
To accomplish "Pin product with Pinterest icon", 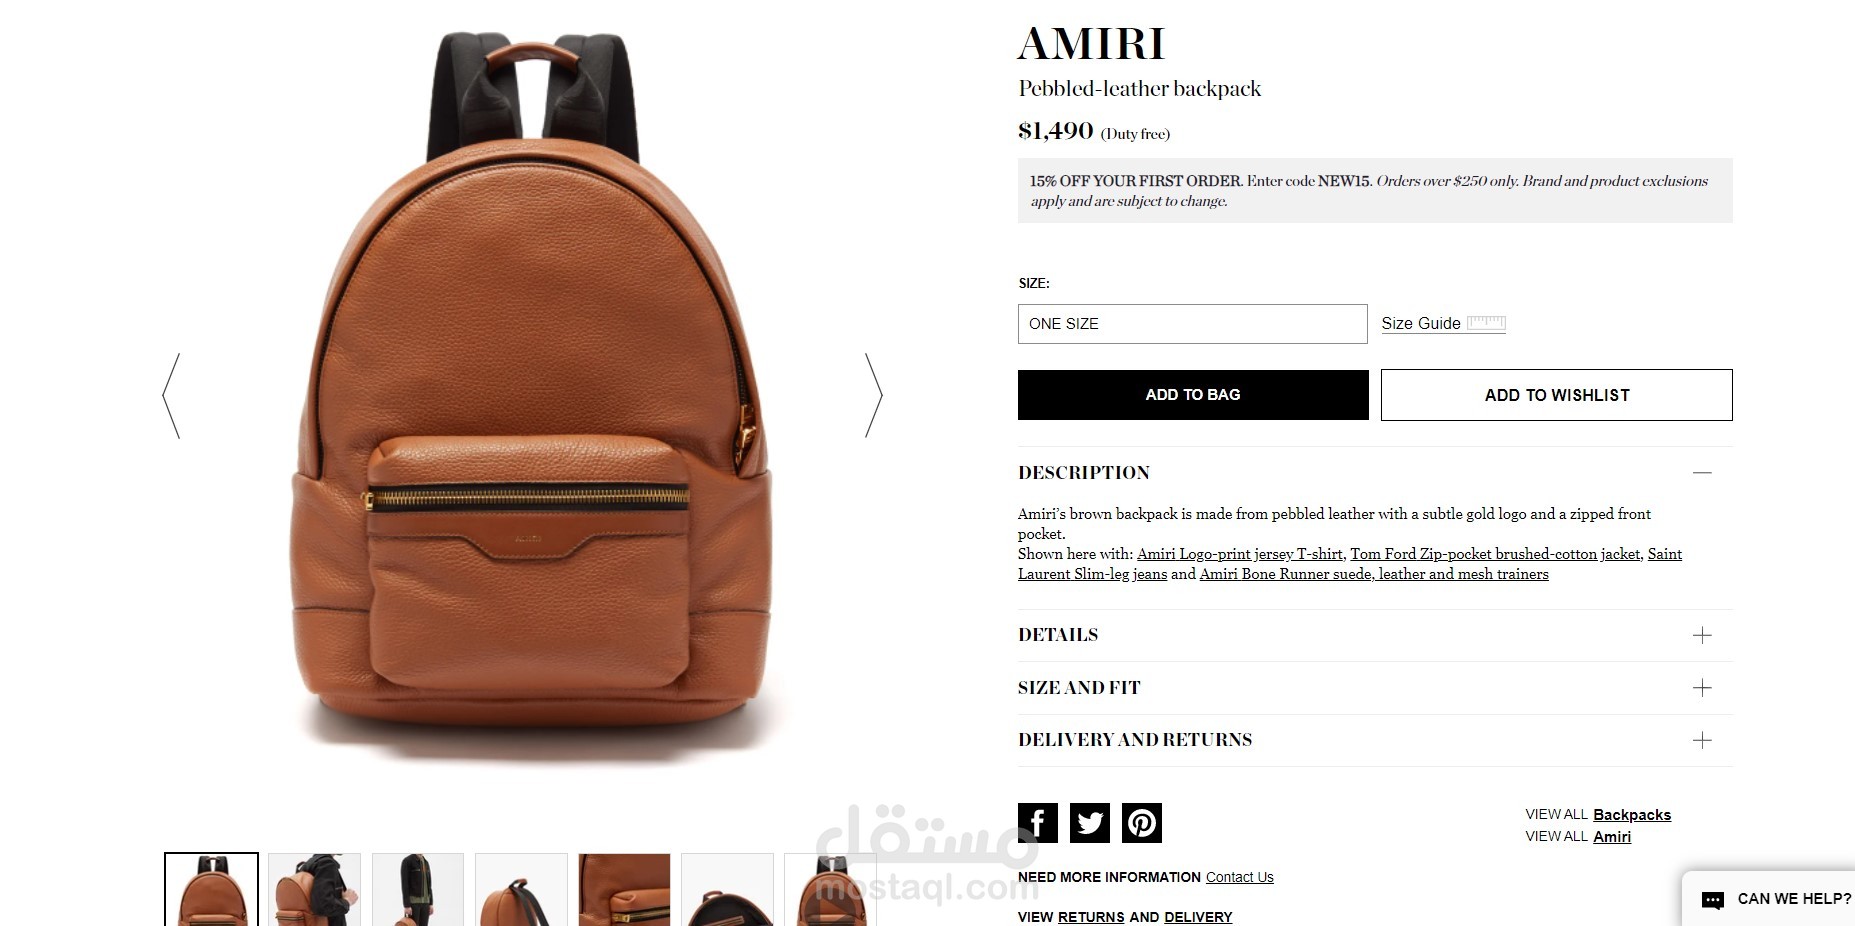I will point(1142,823).
